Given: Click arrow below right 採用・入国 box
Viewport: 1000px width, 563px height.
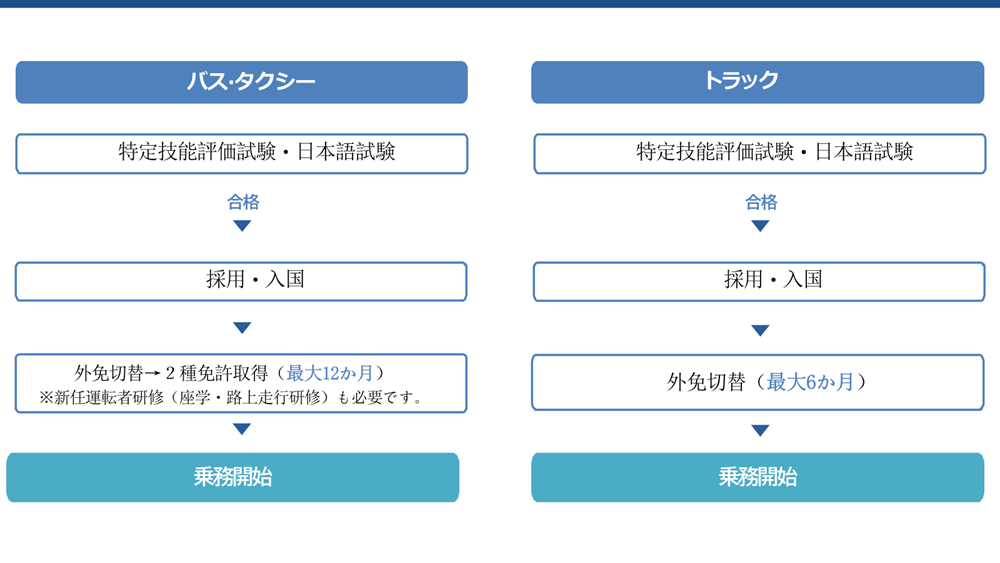Looking at the screenshot, I should (x=760, y=330).
